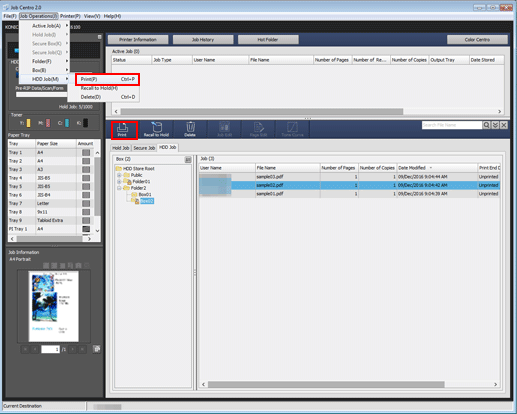Sort by Date Modified column header
517x414 pixels.
(437, 168)
